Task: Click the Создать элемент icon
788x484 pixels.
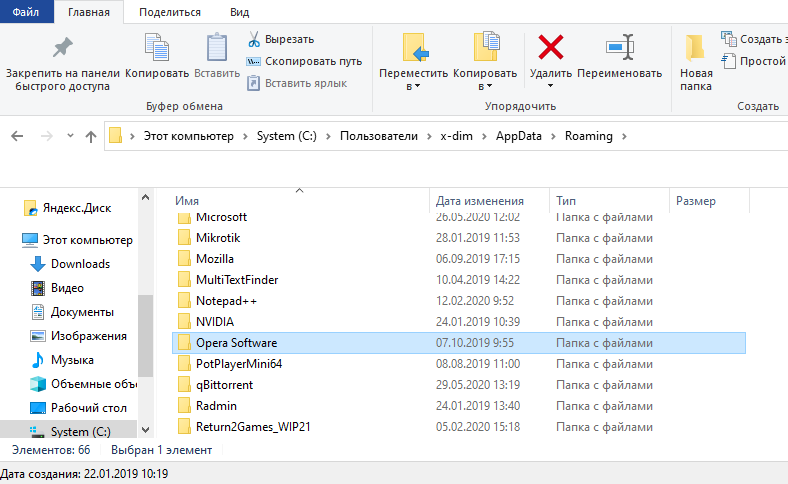Action: click(x=729, y=39)
